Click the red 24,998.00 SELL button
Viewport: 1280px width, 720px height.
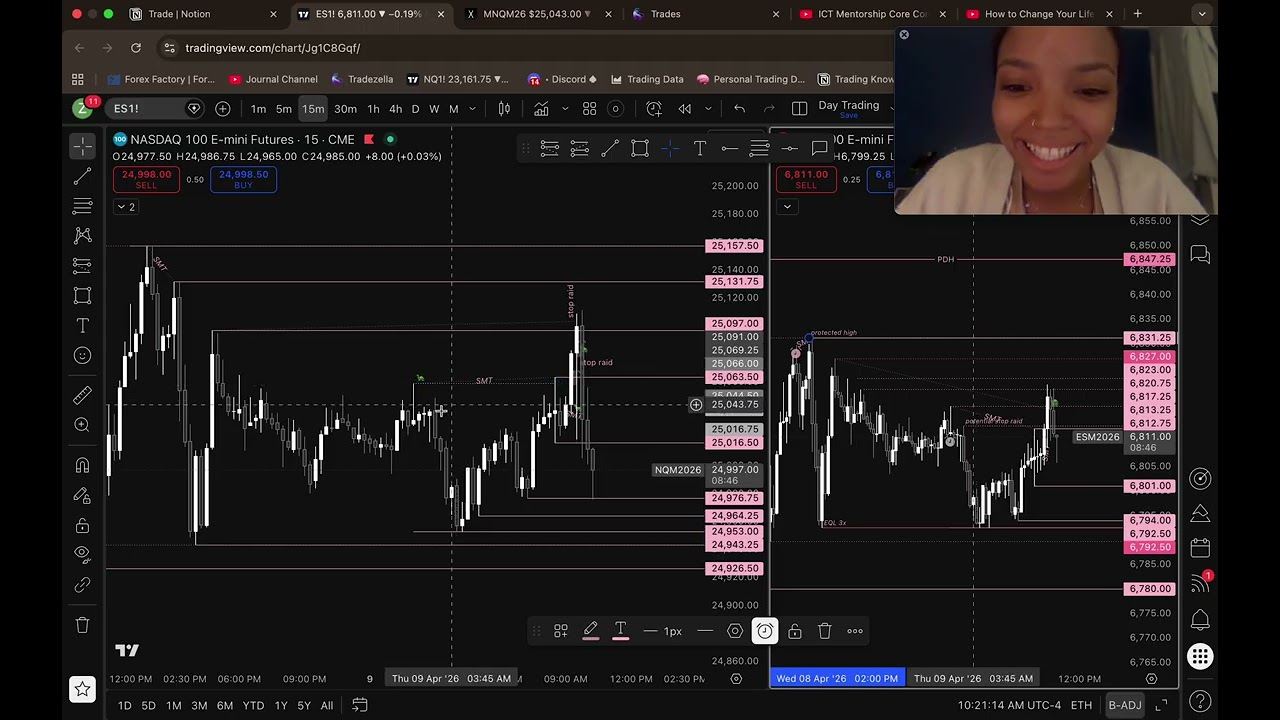tap(146, 179)
